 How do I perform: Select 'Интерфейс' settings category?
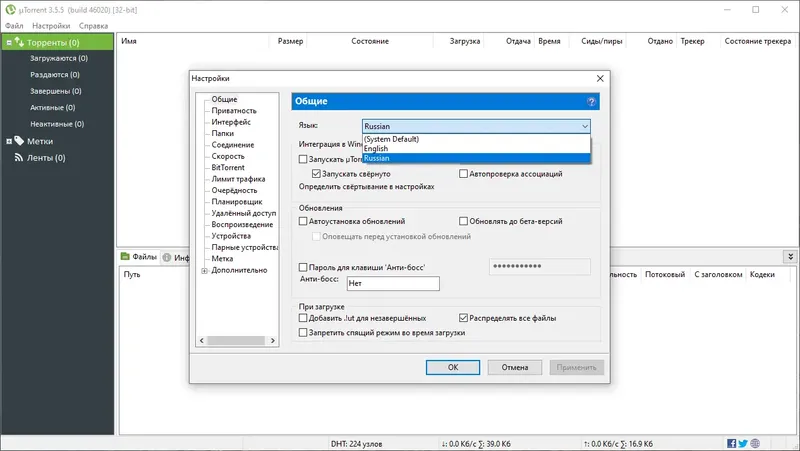click(231, 122)
